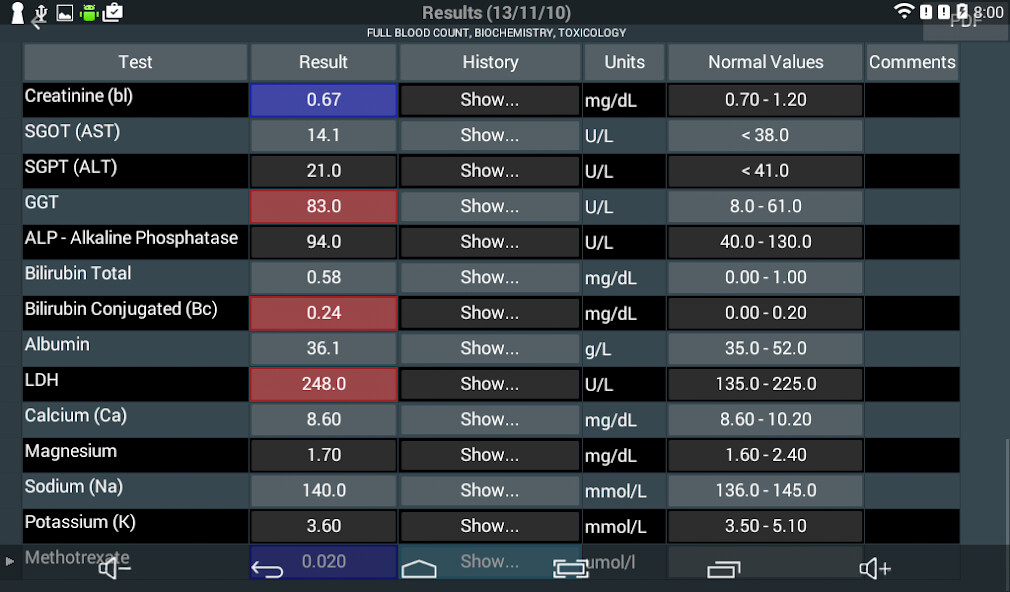
Task: Tap the Creatinine result 0.67
Action: pyautogui.click(x=323, y=100)
